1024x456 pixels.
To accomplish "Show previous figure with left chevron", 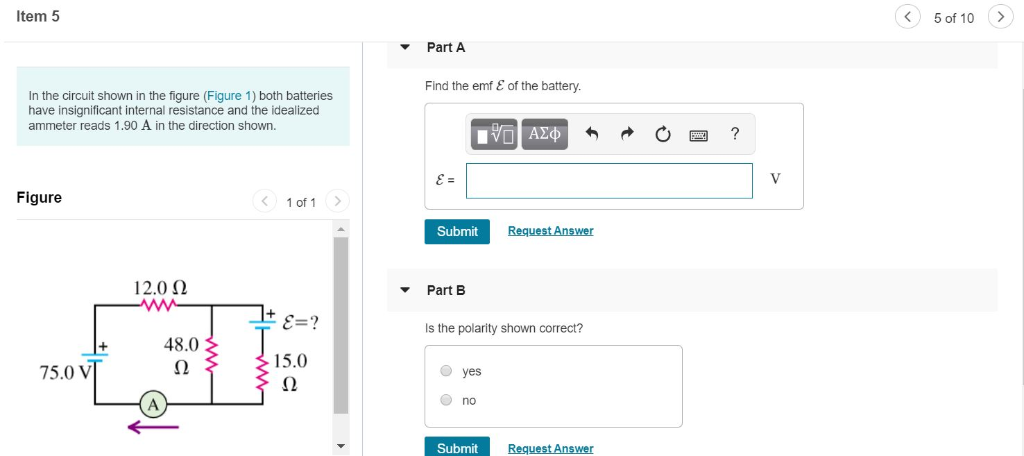I will point(264,201).
